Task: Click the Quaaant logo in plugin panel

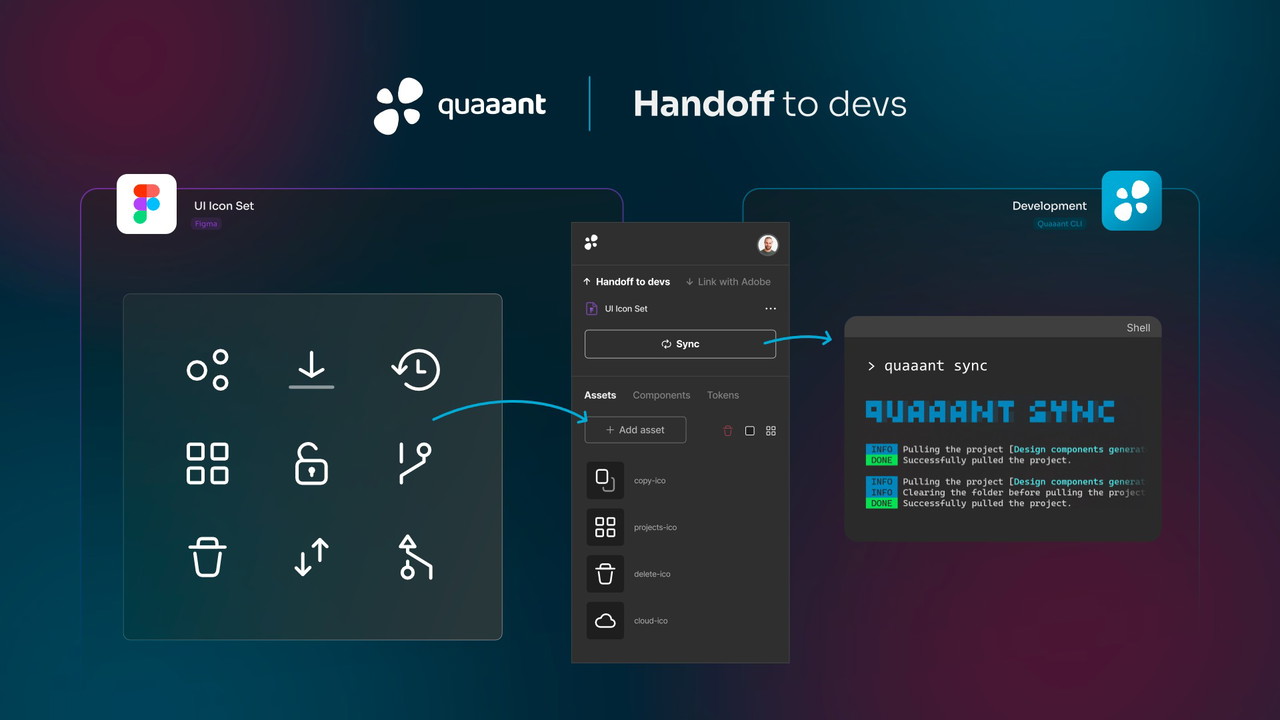Action: tap(591, 242)
